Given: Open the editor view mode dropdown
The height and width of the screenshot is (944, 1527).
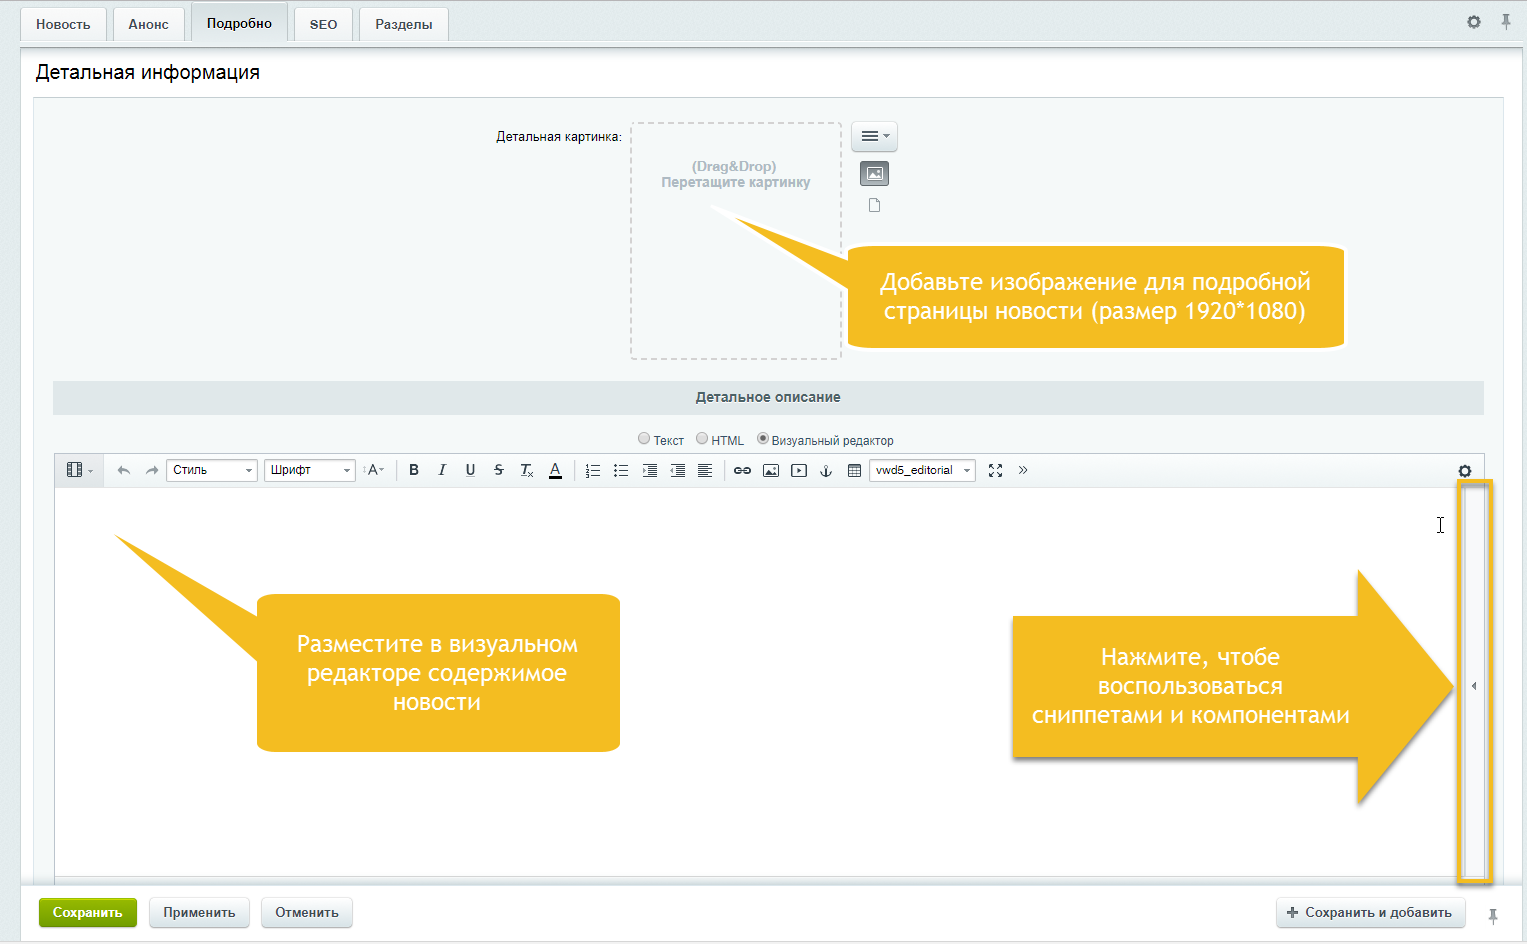Looking at the screenshot, I should (x=79, y=470).
